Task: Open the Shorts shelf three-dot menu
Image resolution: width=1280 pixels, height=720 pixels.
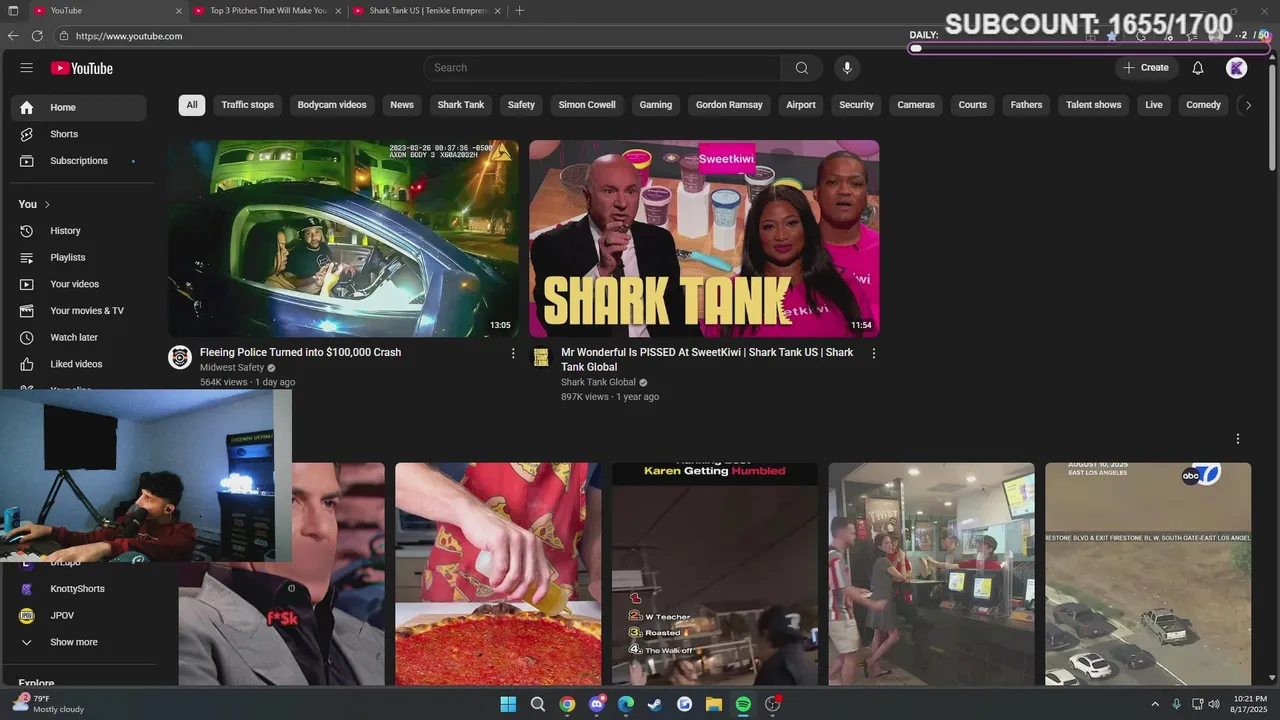Action: click(x=1238, y=439)
